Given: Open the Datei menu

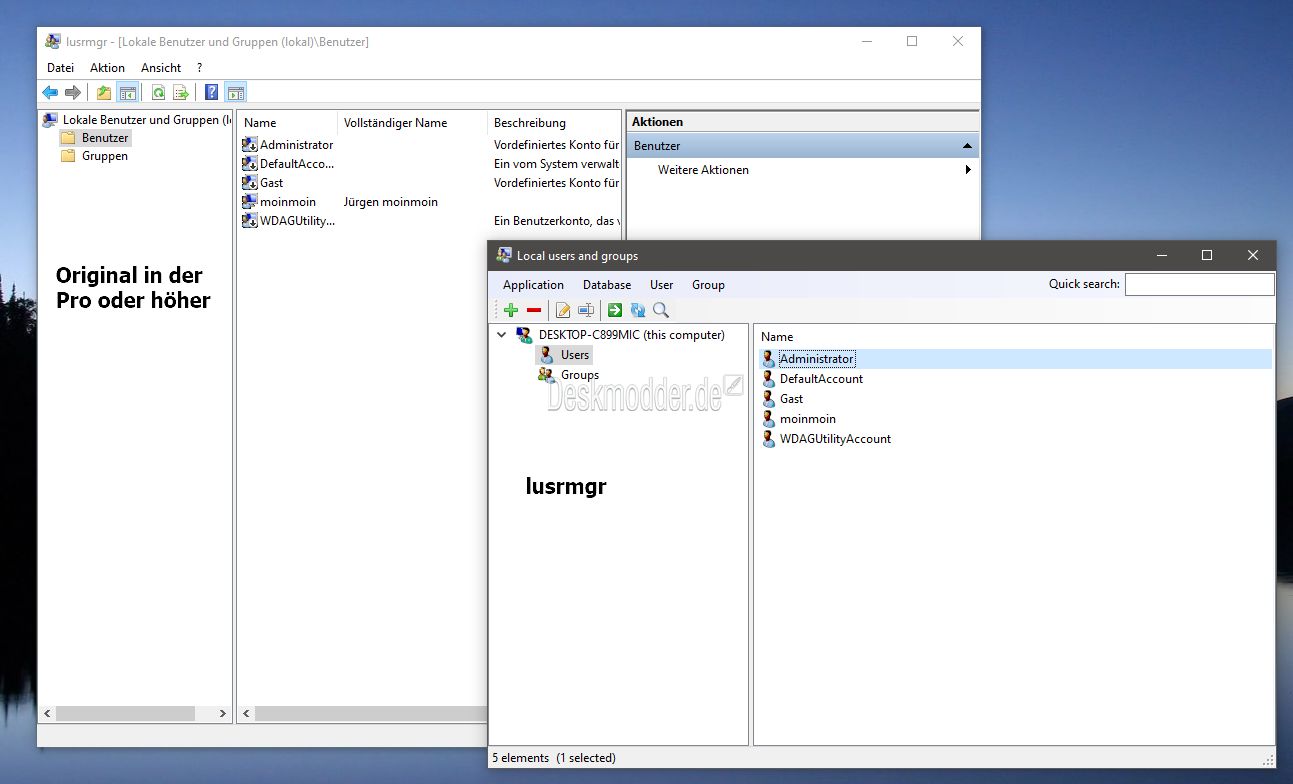Looking at the screenshot, I should pos(61,68).
